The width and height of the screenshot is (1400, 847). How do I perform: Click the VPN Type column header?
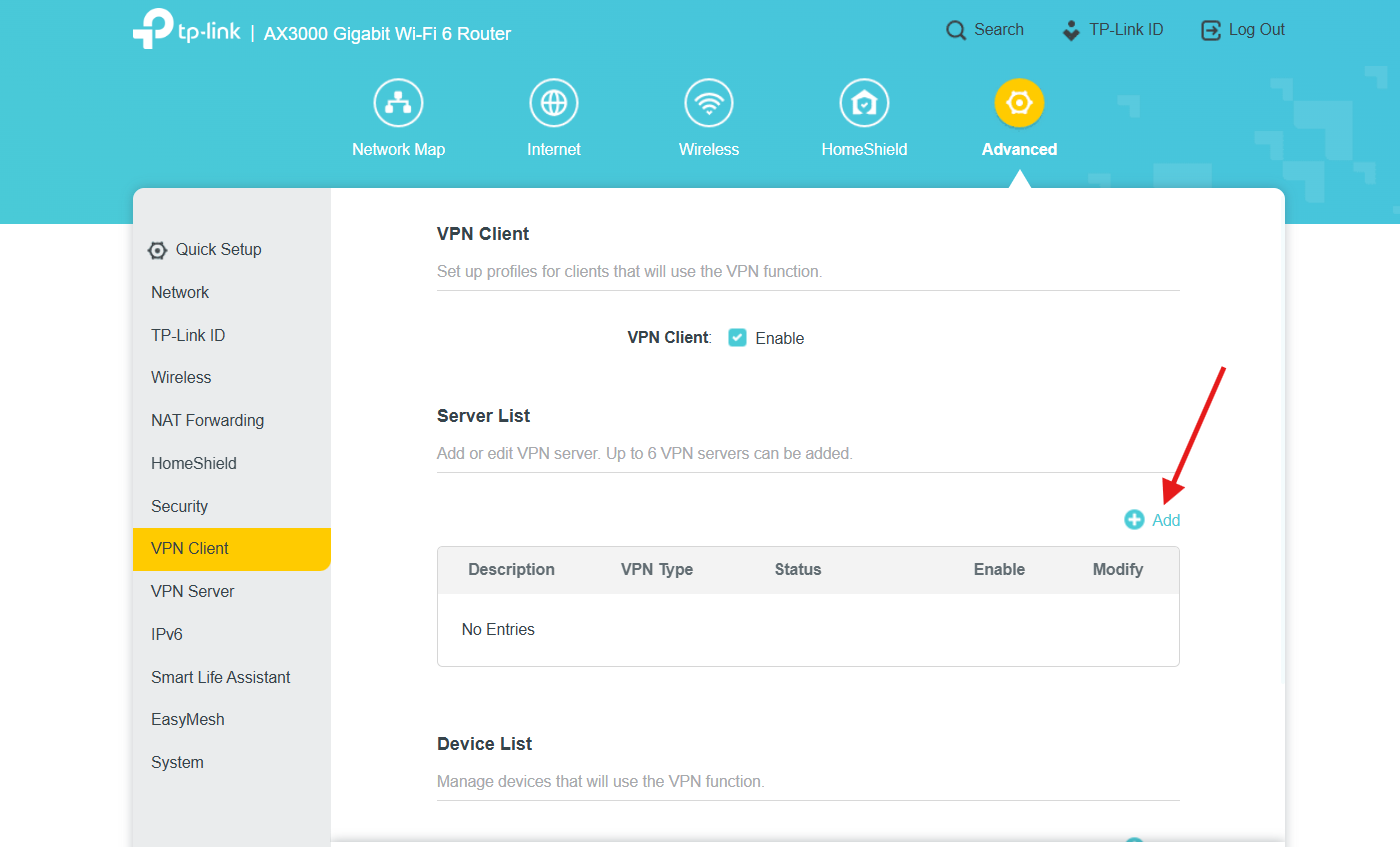click(657, 569)
